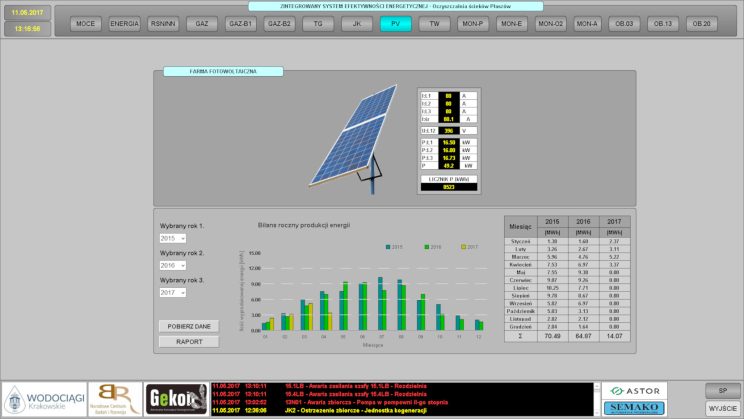Viewport: 744px width, 419px height.
Task: Click the research center BR logo
Action: [114, 399]
